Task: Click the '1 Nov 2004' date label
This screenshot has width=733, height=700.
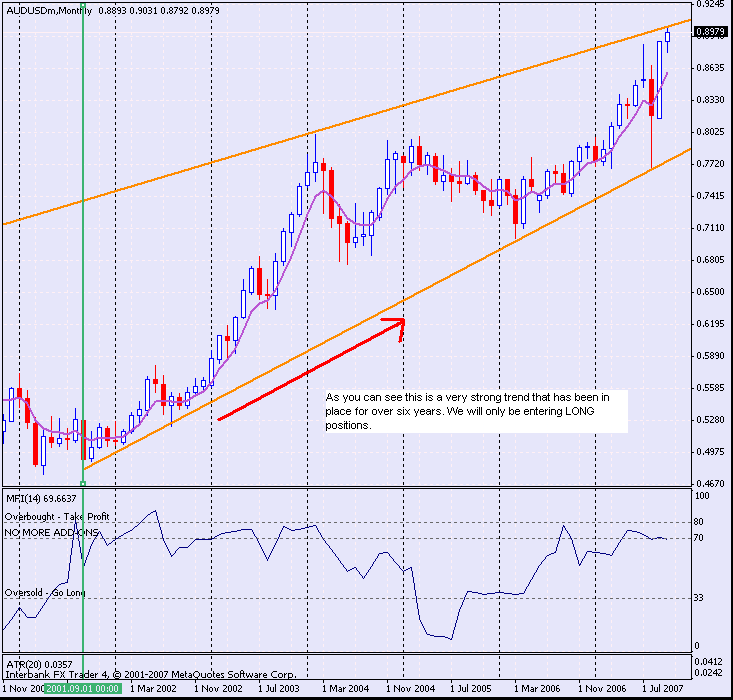Action: coord(410,688)
